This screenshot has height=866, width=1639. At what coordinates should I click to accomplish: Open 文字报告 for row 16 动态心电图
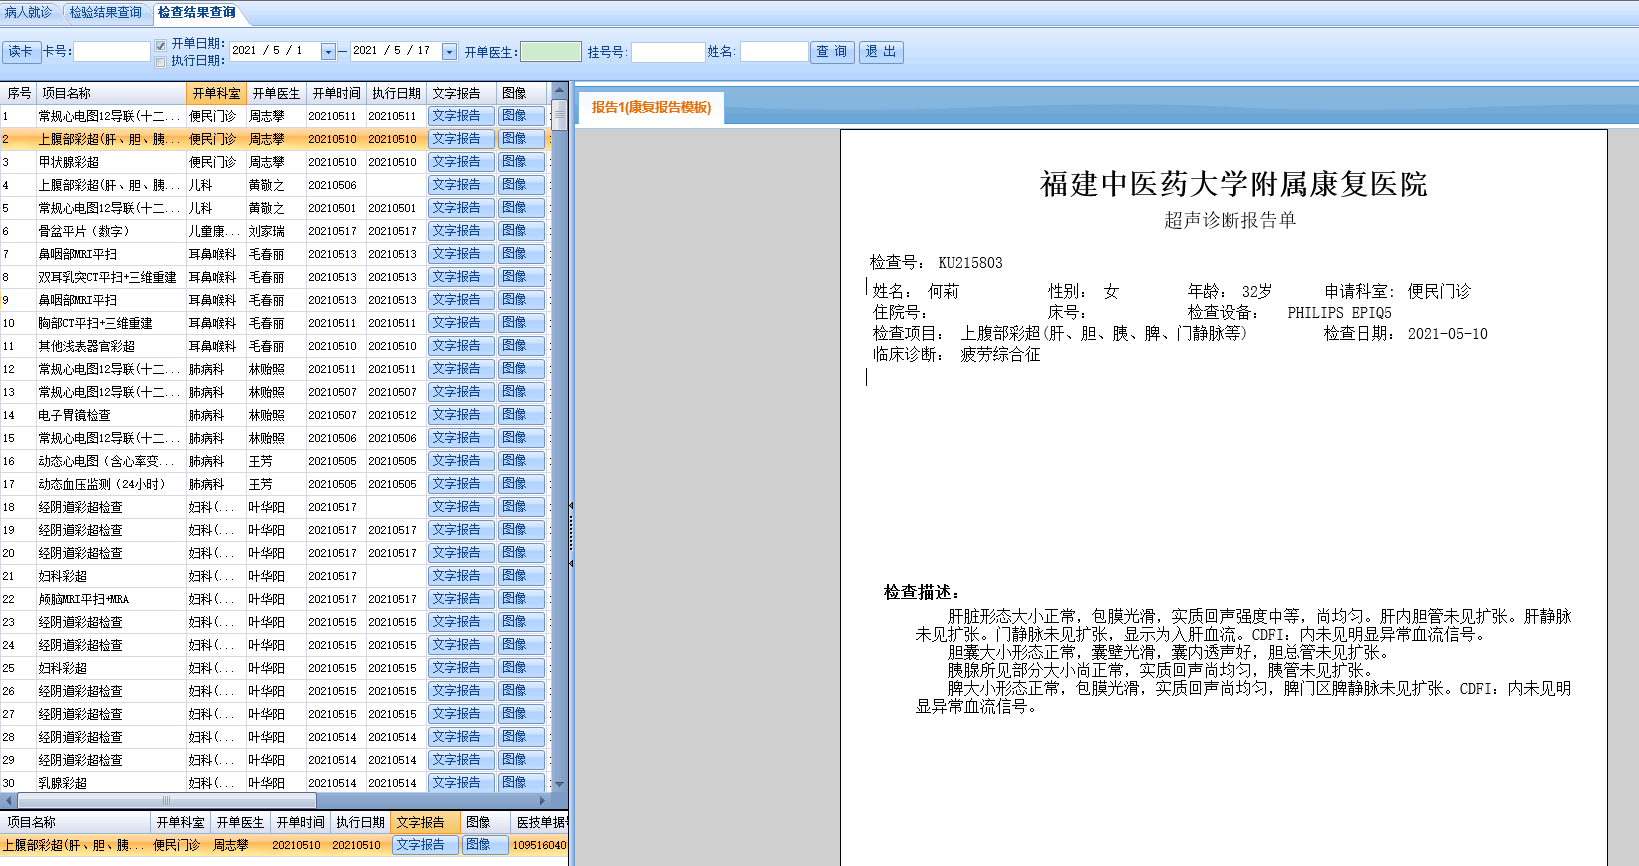(461, 461)
